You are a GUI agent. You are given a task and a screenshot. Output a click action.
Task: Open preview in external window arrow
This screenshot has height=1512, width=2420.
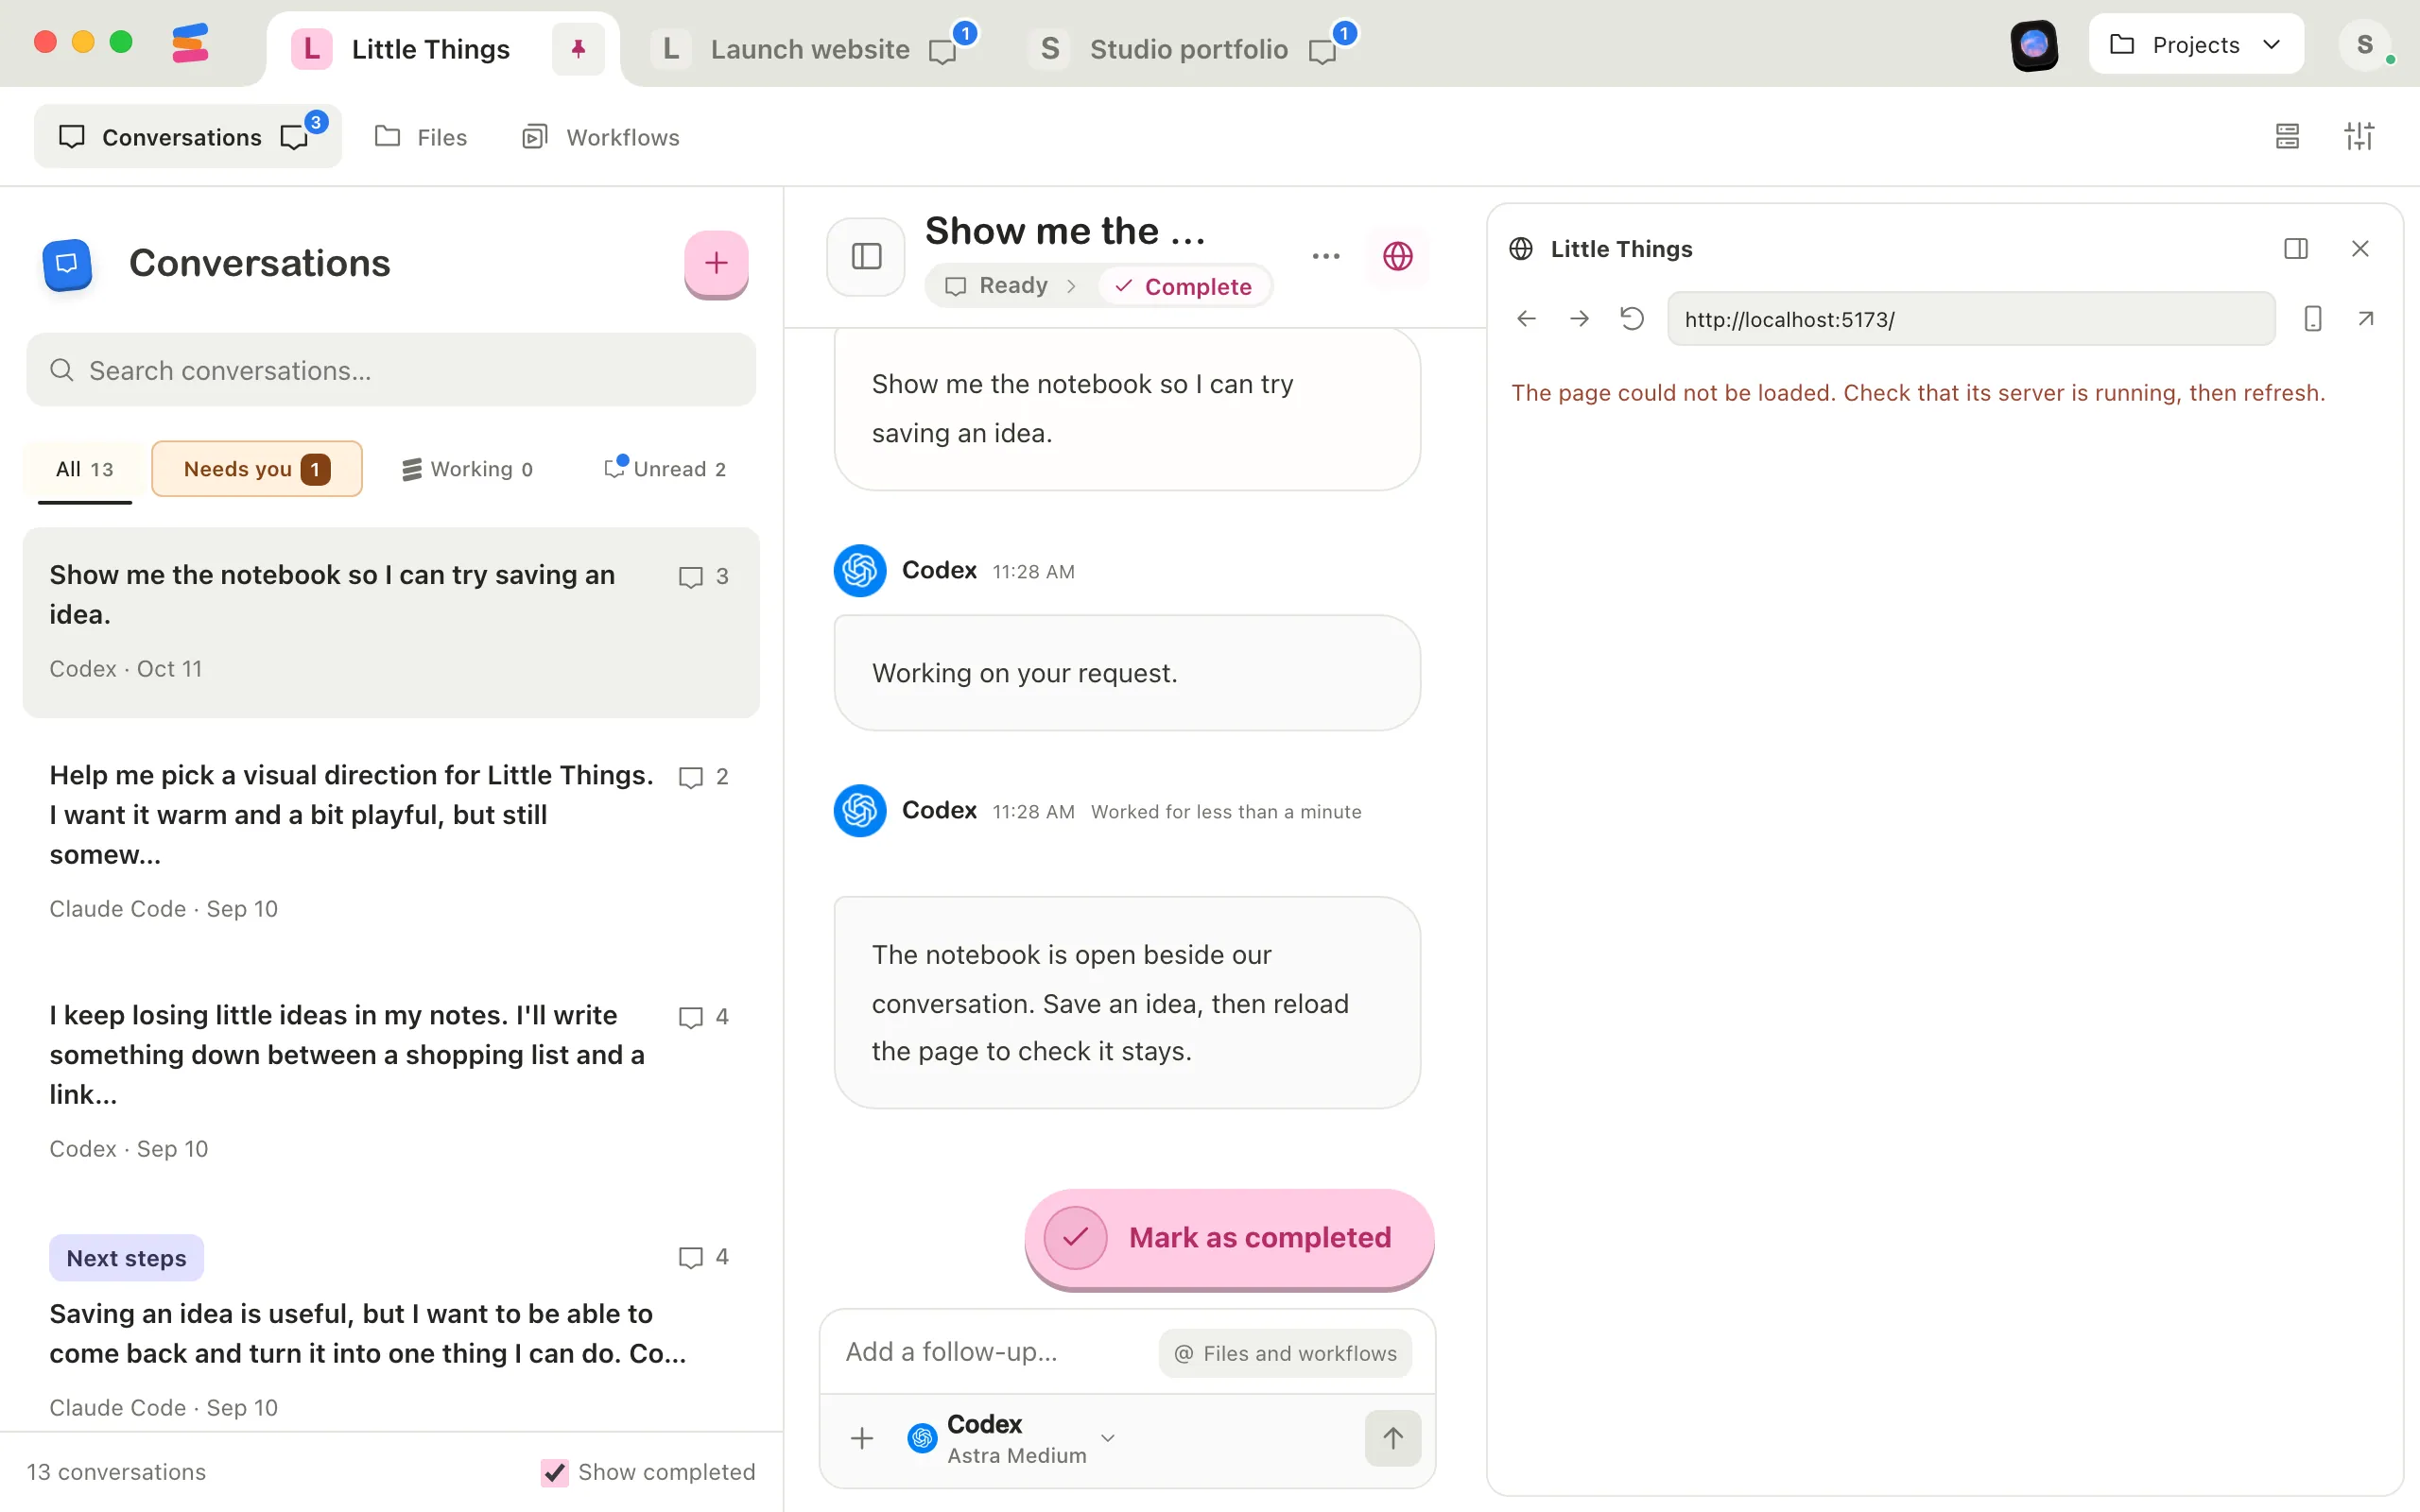point(2365,319)
